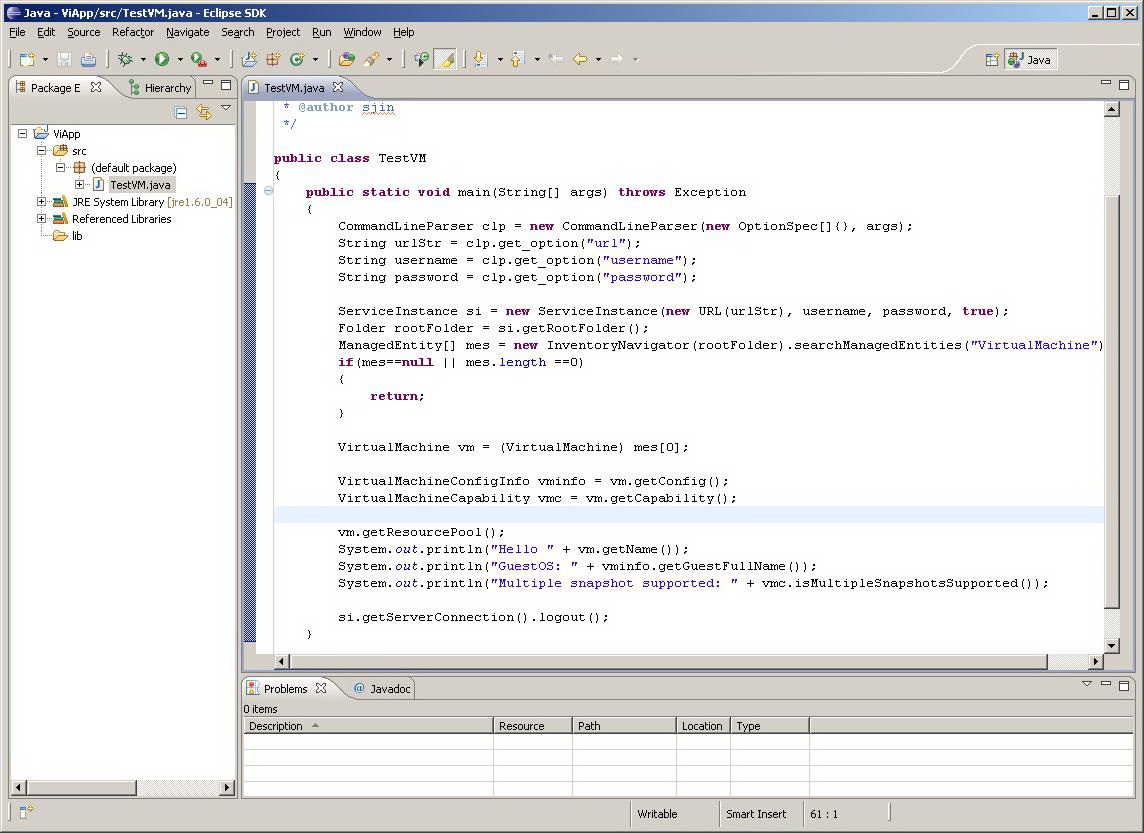
Task: Collapse All in Package Explorer
Action: point(181,112)
